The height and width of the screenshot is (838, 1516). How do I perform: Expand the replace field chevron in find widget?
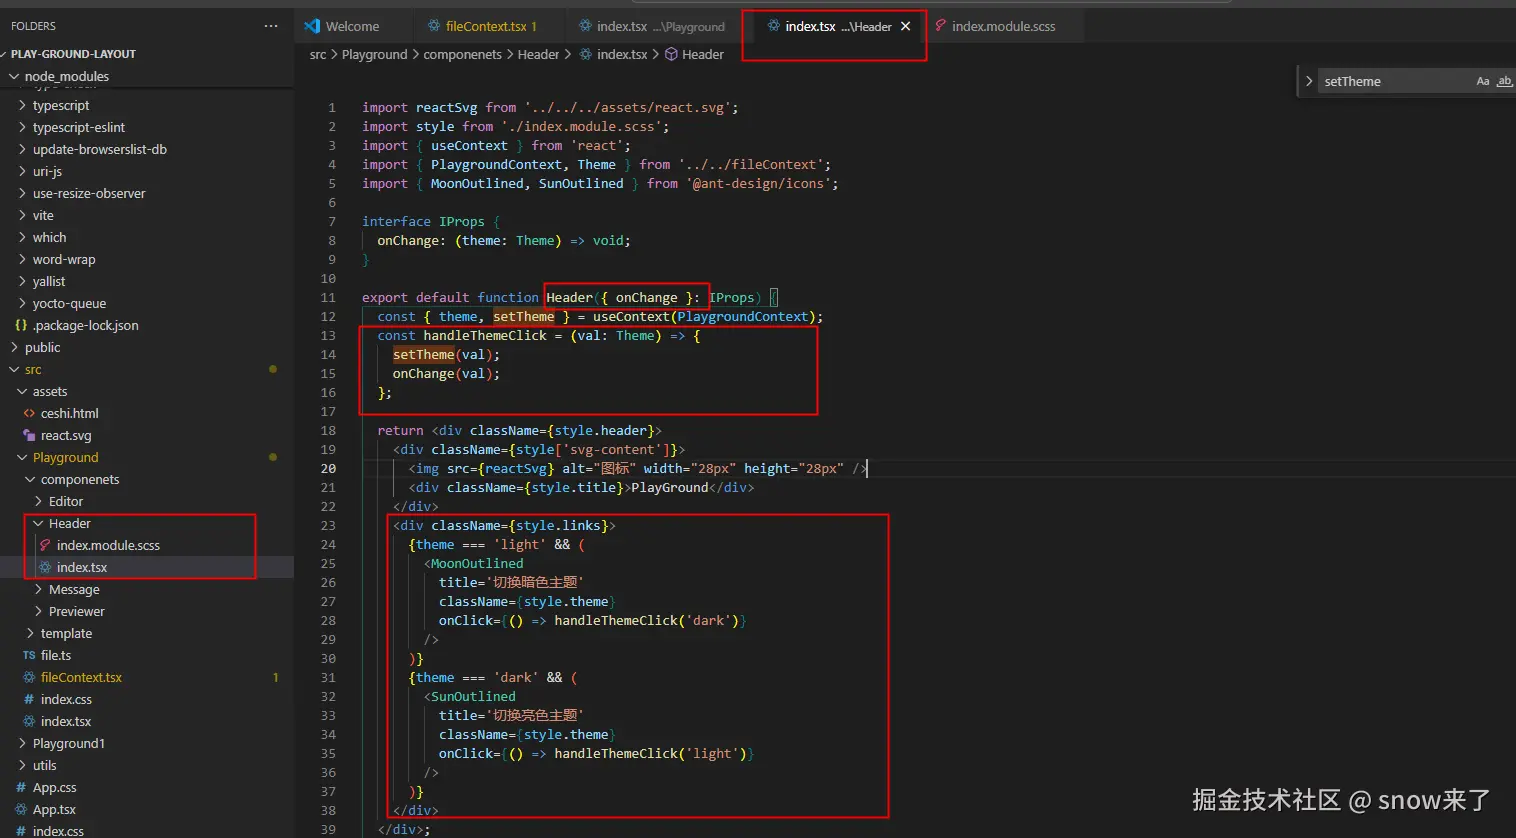click(x=1309, y=81)
